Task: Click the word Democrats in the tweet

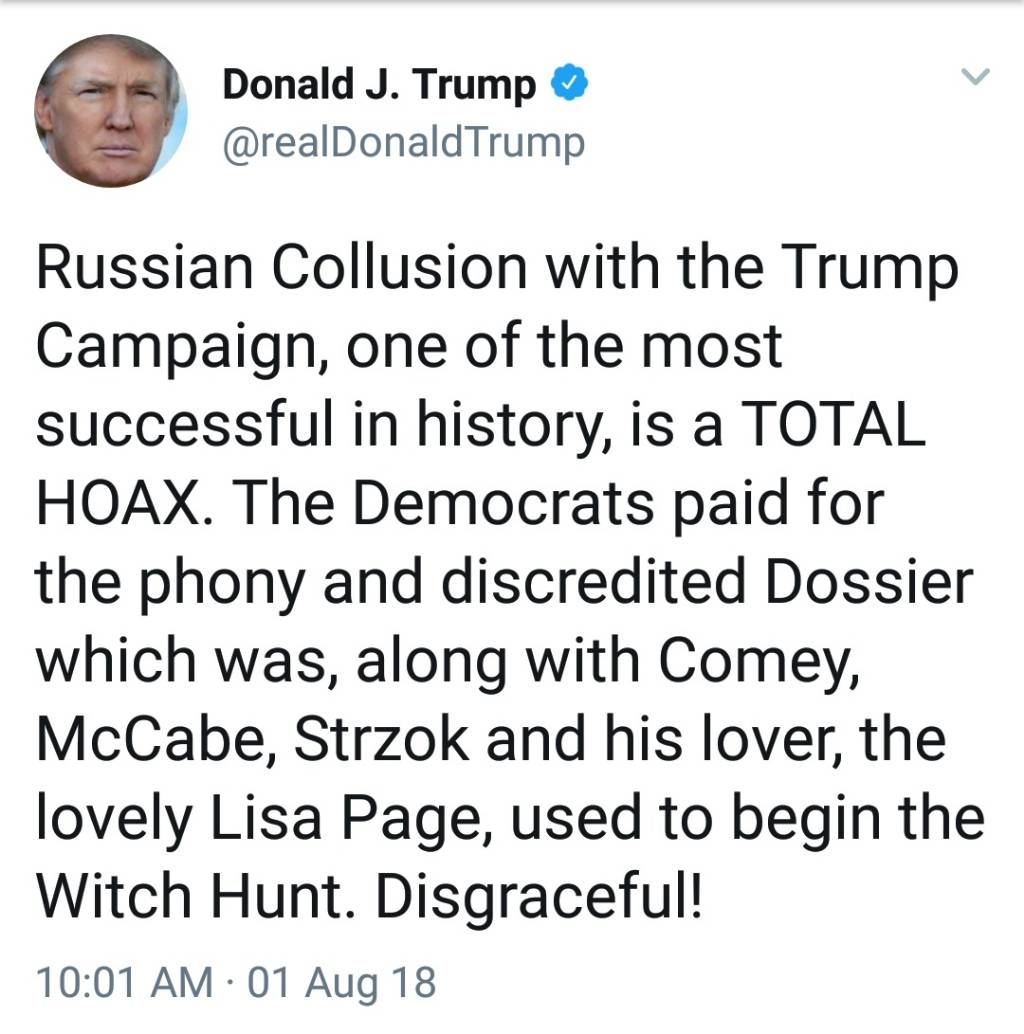Action: [504, 502]
